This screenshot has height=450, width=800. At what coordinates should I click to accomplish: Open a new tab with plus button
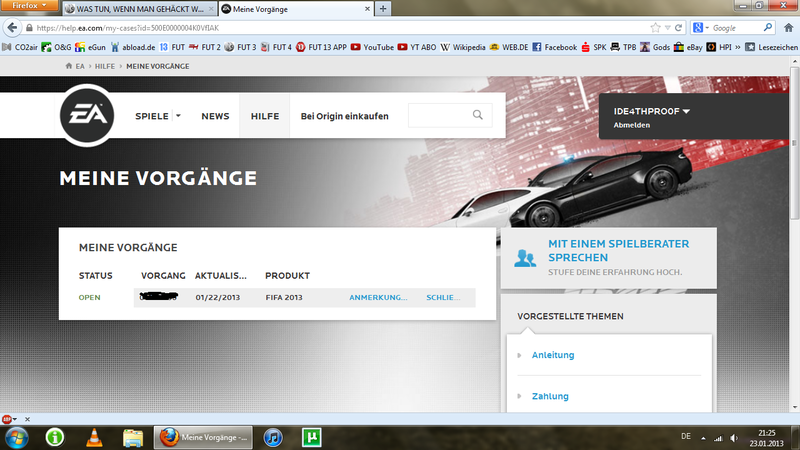(x=383, y=9)
